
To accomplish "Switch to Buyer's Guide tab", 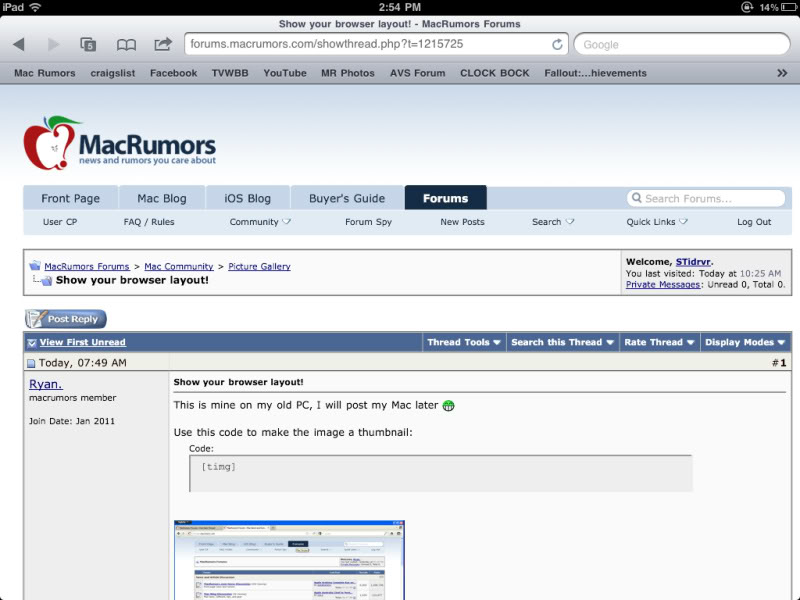I will (347, 198).
